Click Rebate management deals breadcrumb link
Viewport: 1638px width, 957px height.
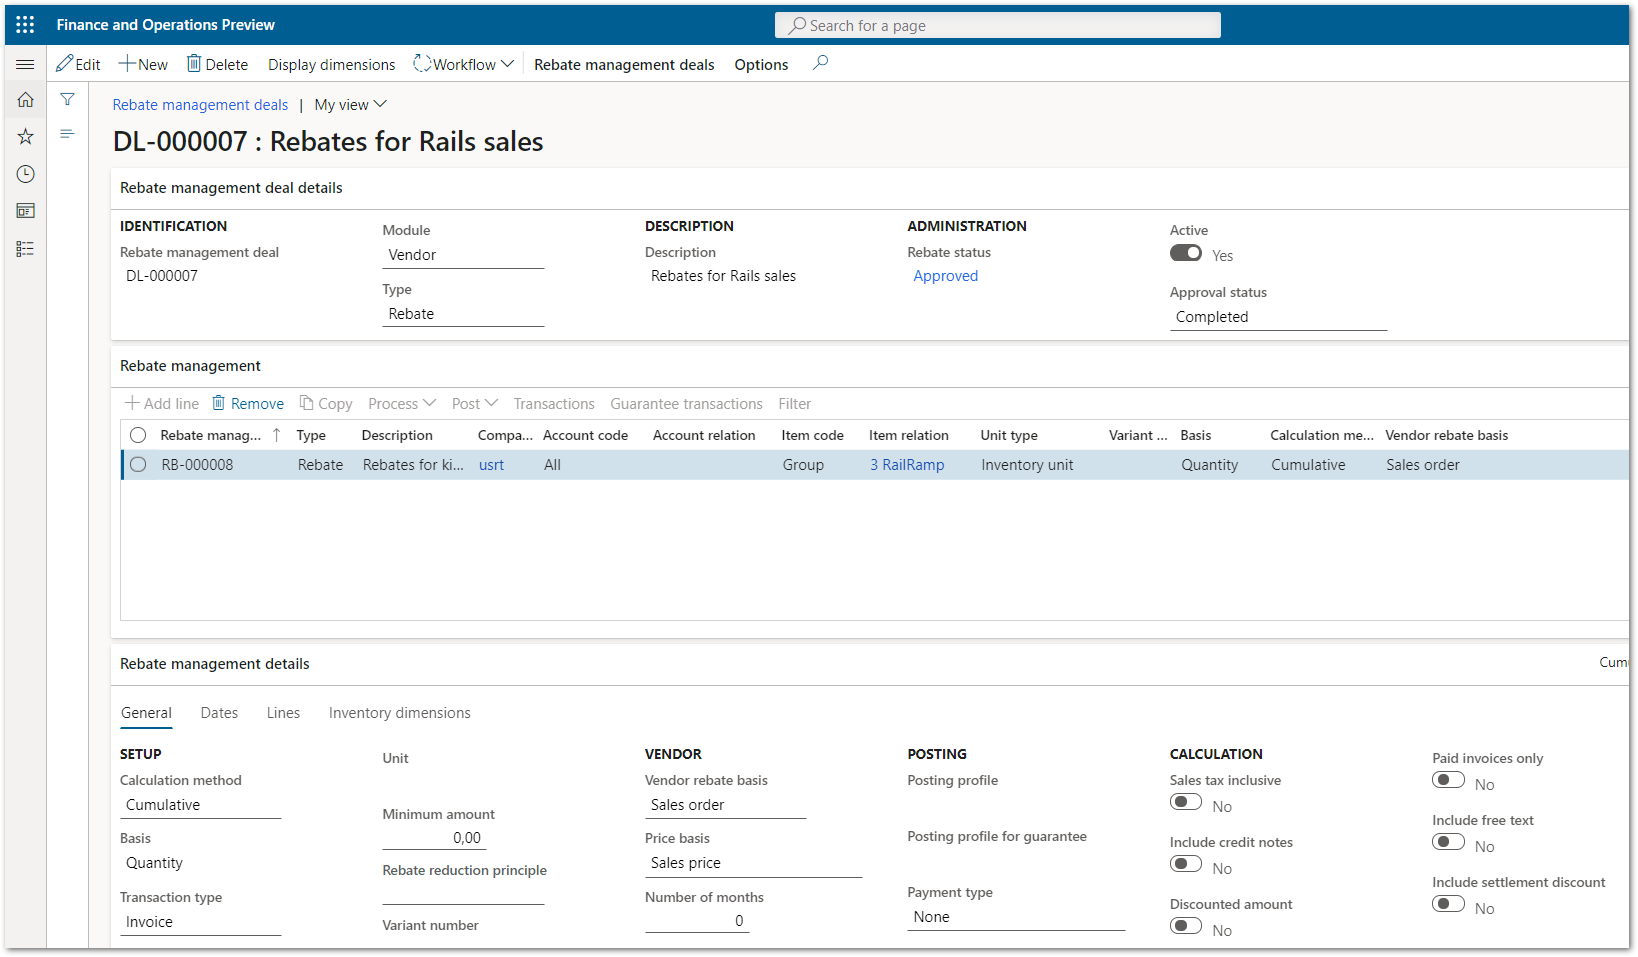click(200, 104)
